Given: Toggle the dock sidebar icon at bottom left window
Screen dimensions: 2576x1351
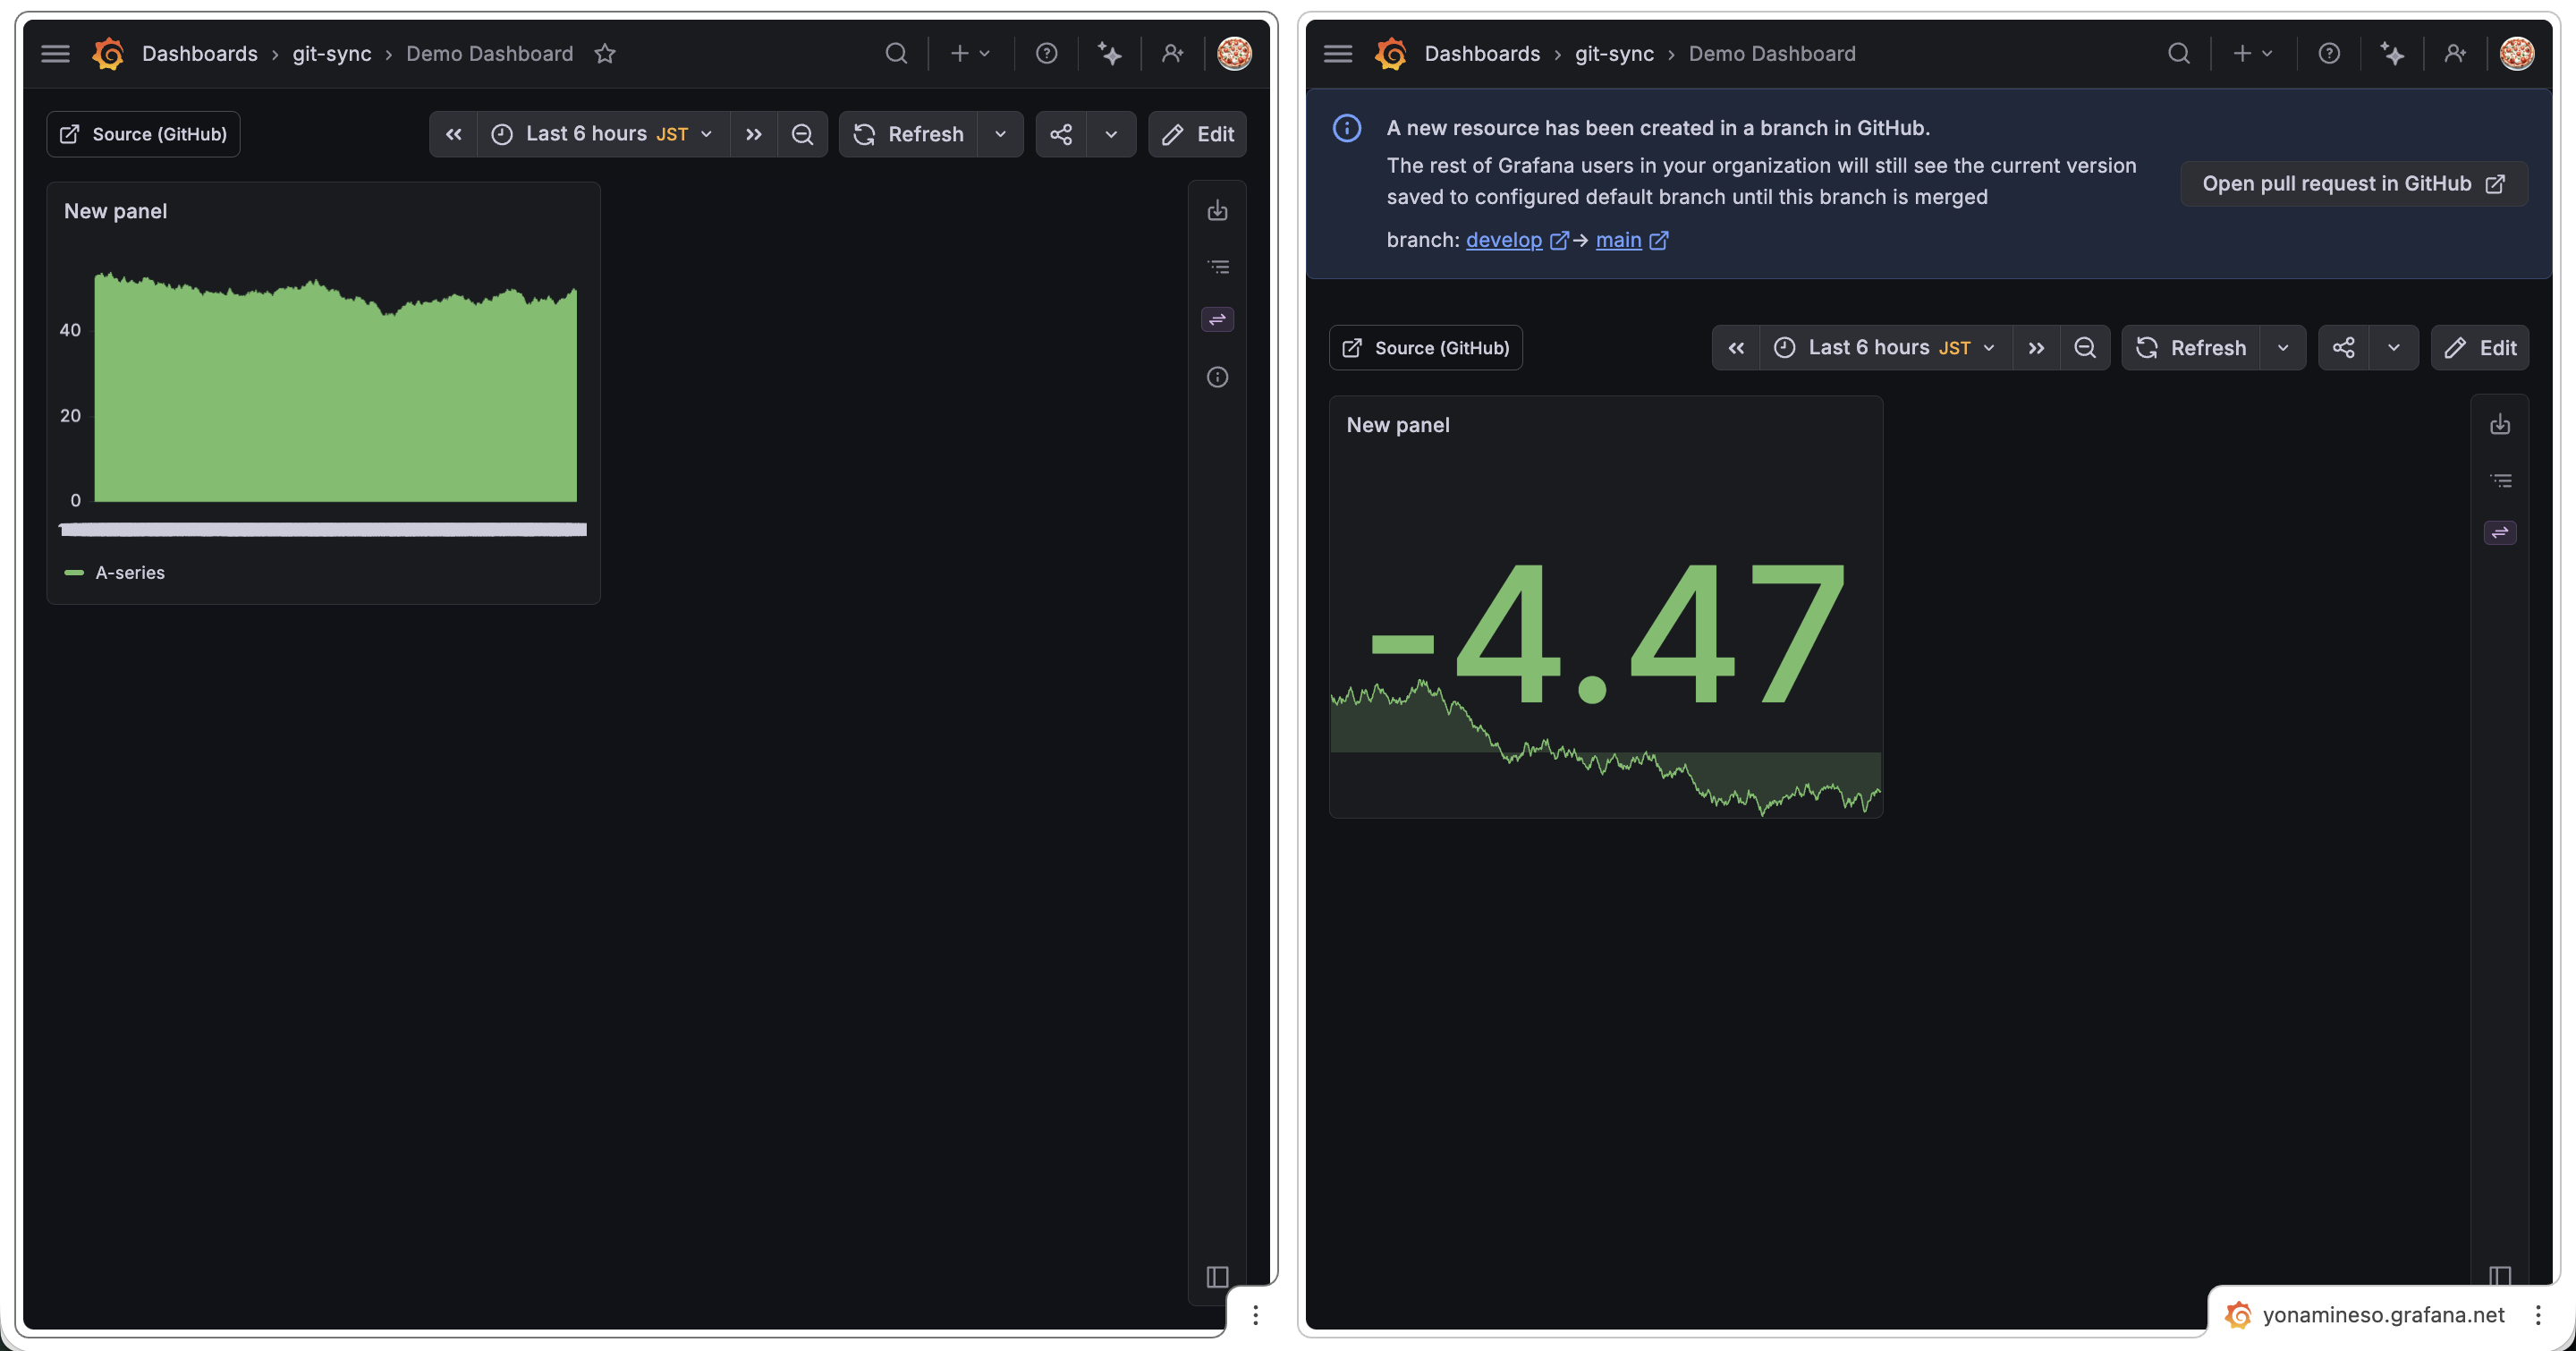Looking at the screenshot, I should 1217,1277.
